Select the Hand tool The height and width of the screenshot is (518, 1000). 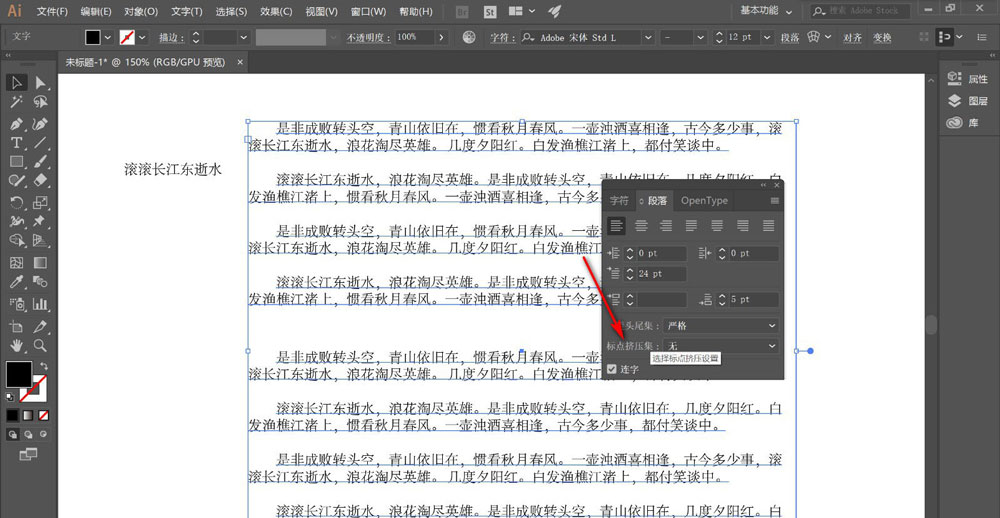click(17, 345)
